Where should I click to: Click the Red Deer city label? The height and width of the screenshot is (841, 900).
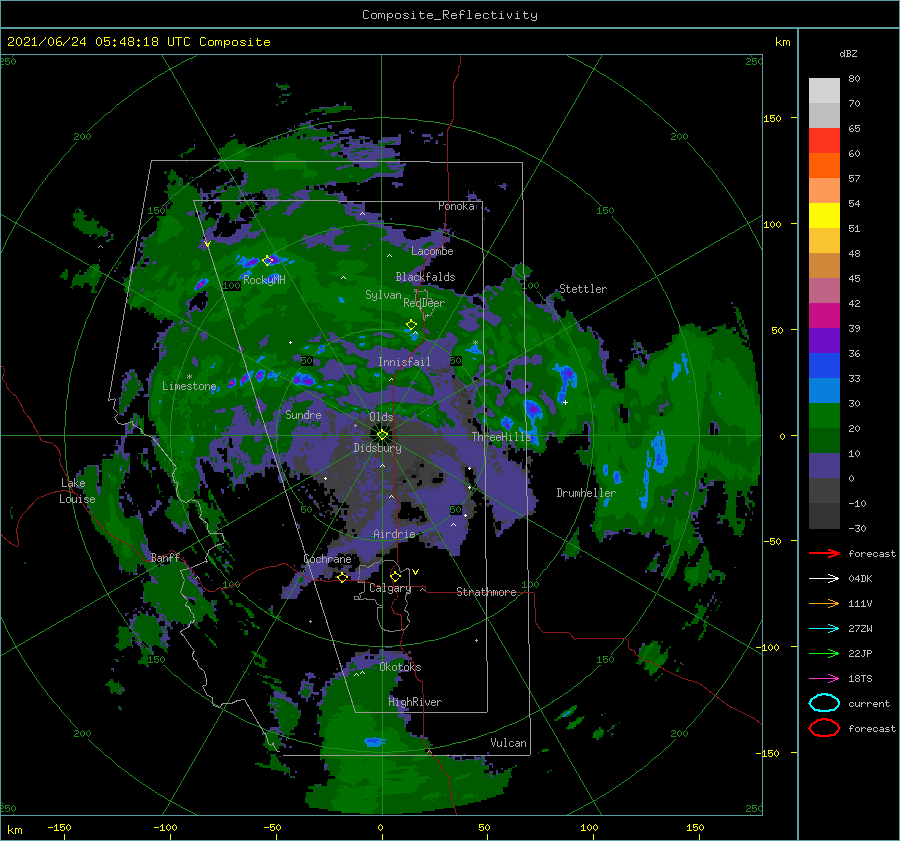coord(424,303)
